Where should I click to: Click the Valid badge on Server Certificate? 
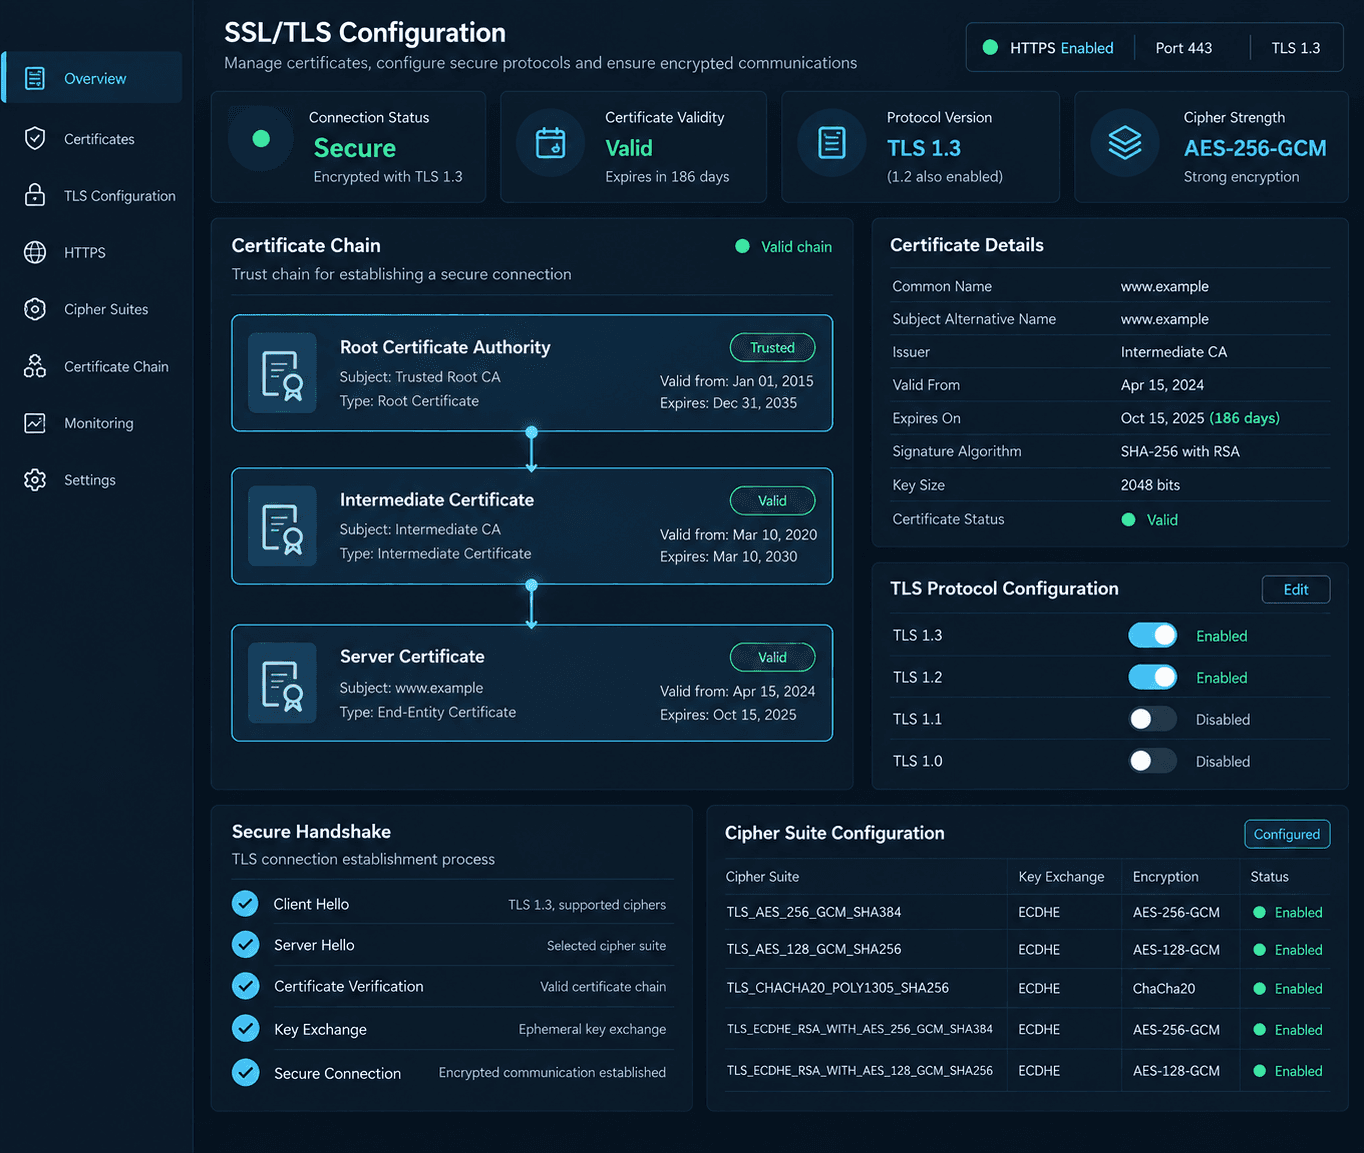point(772,657)
